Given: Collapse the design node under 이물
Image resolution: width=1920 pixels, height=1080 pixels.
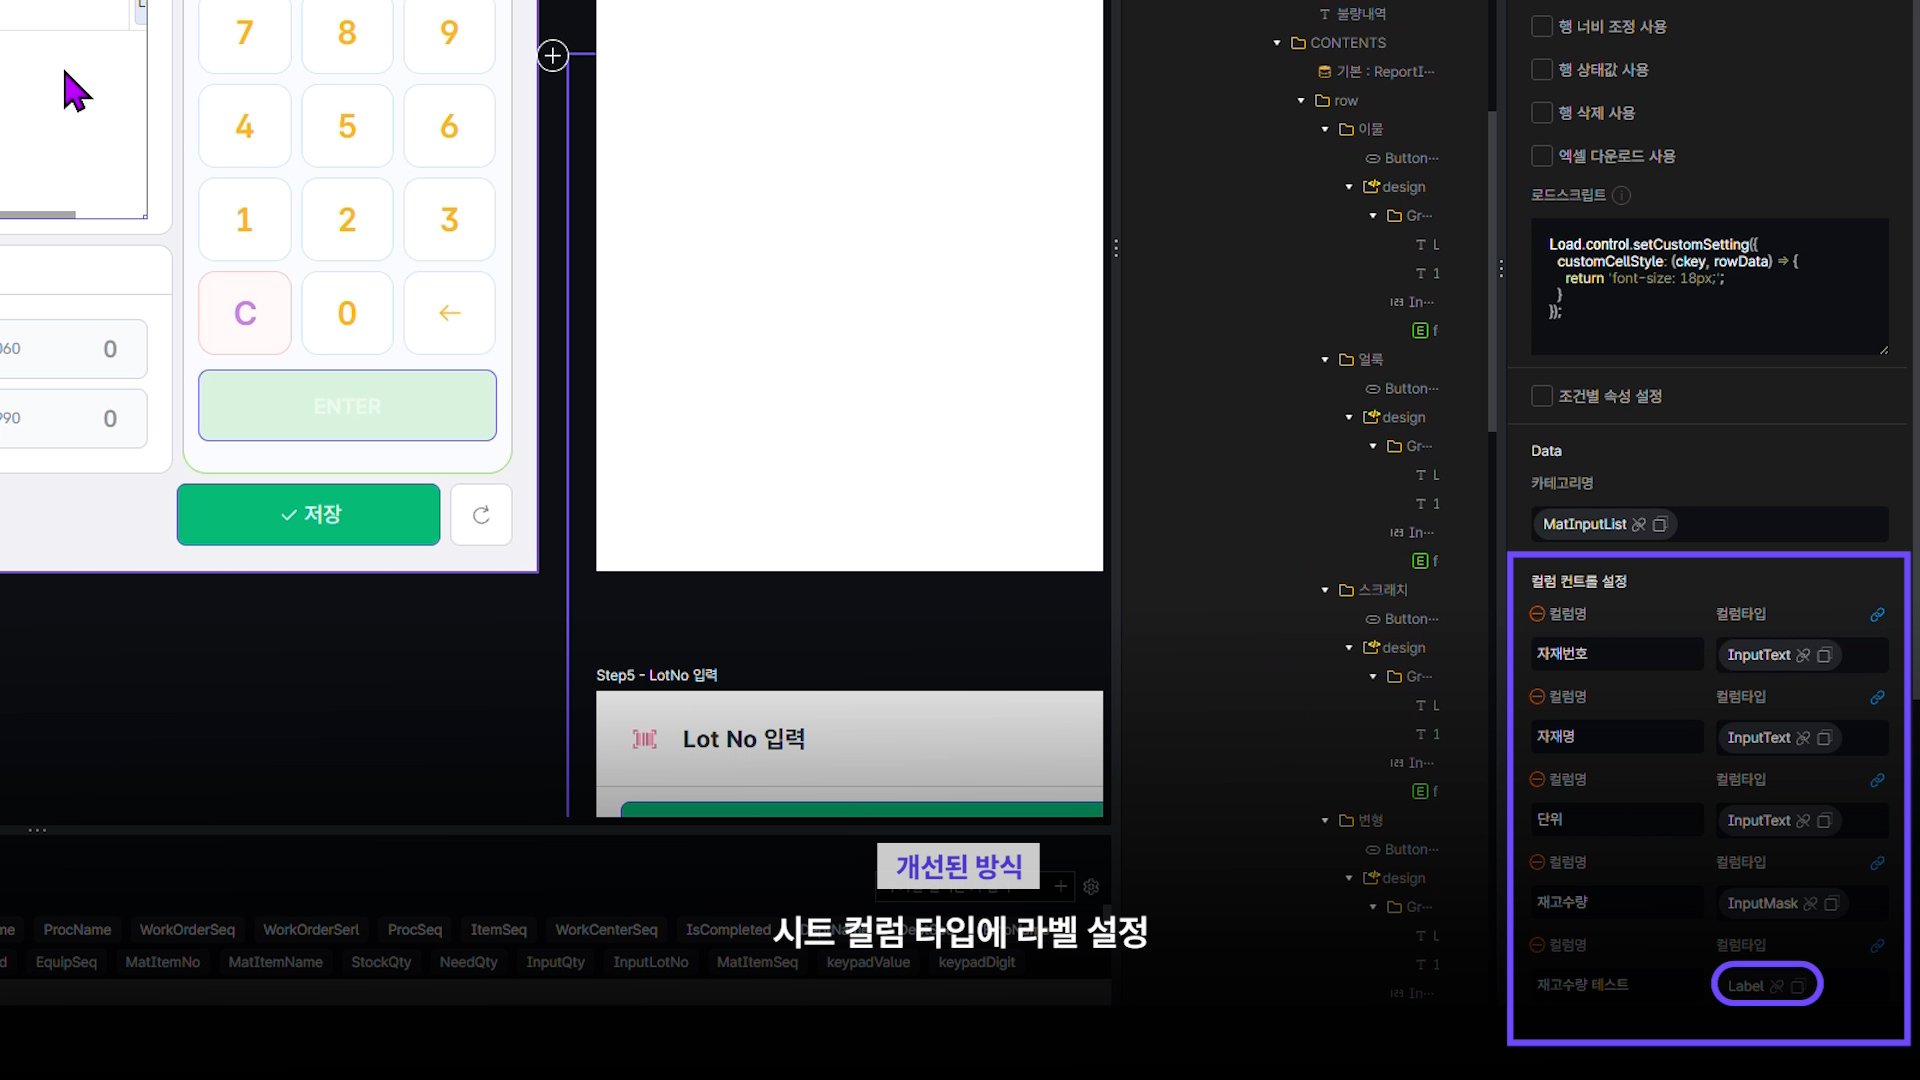Looking at the screenshot, I should click(x=1349, y=187).
